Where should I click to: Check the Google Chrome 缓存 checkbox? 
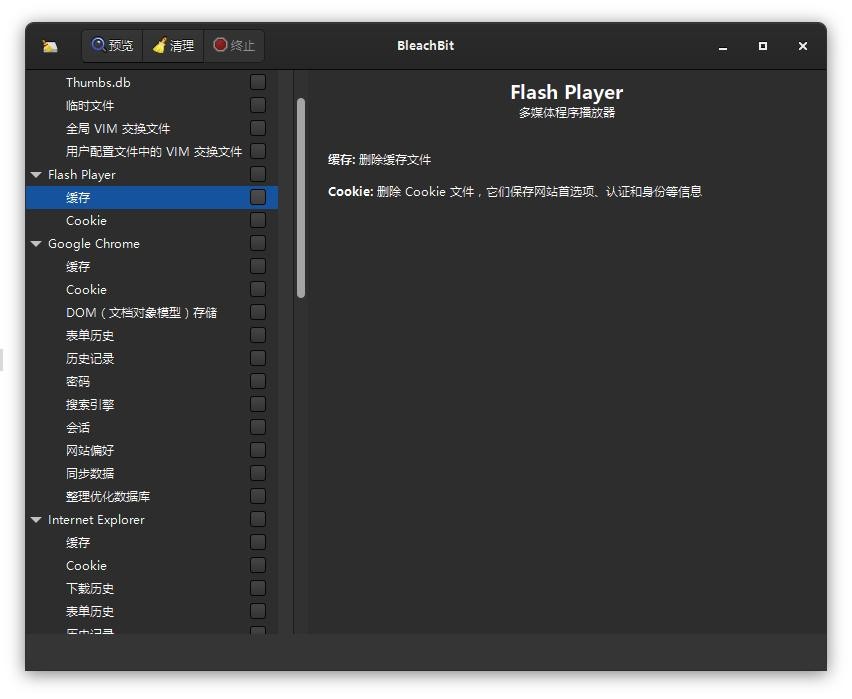pos(258,267)
